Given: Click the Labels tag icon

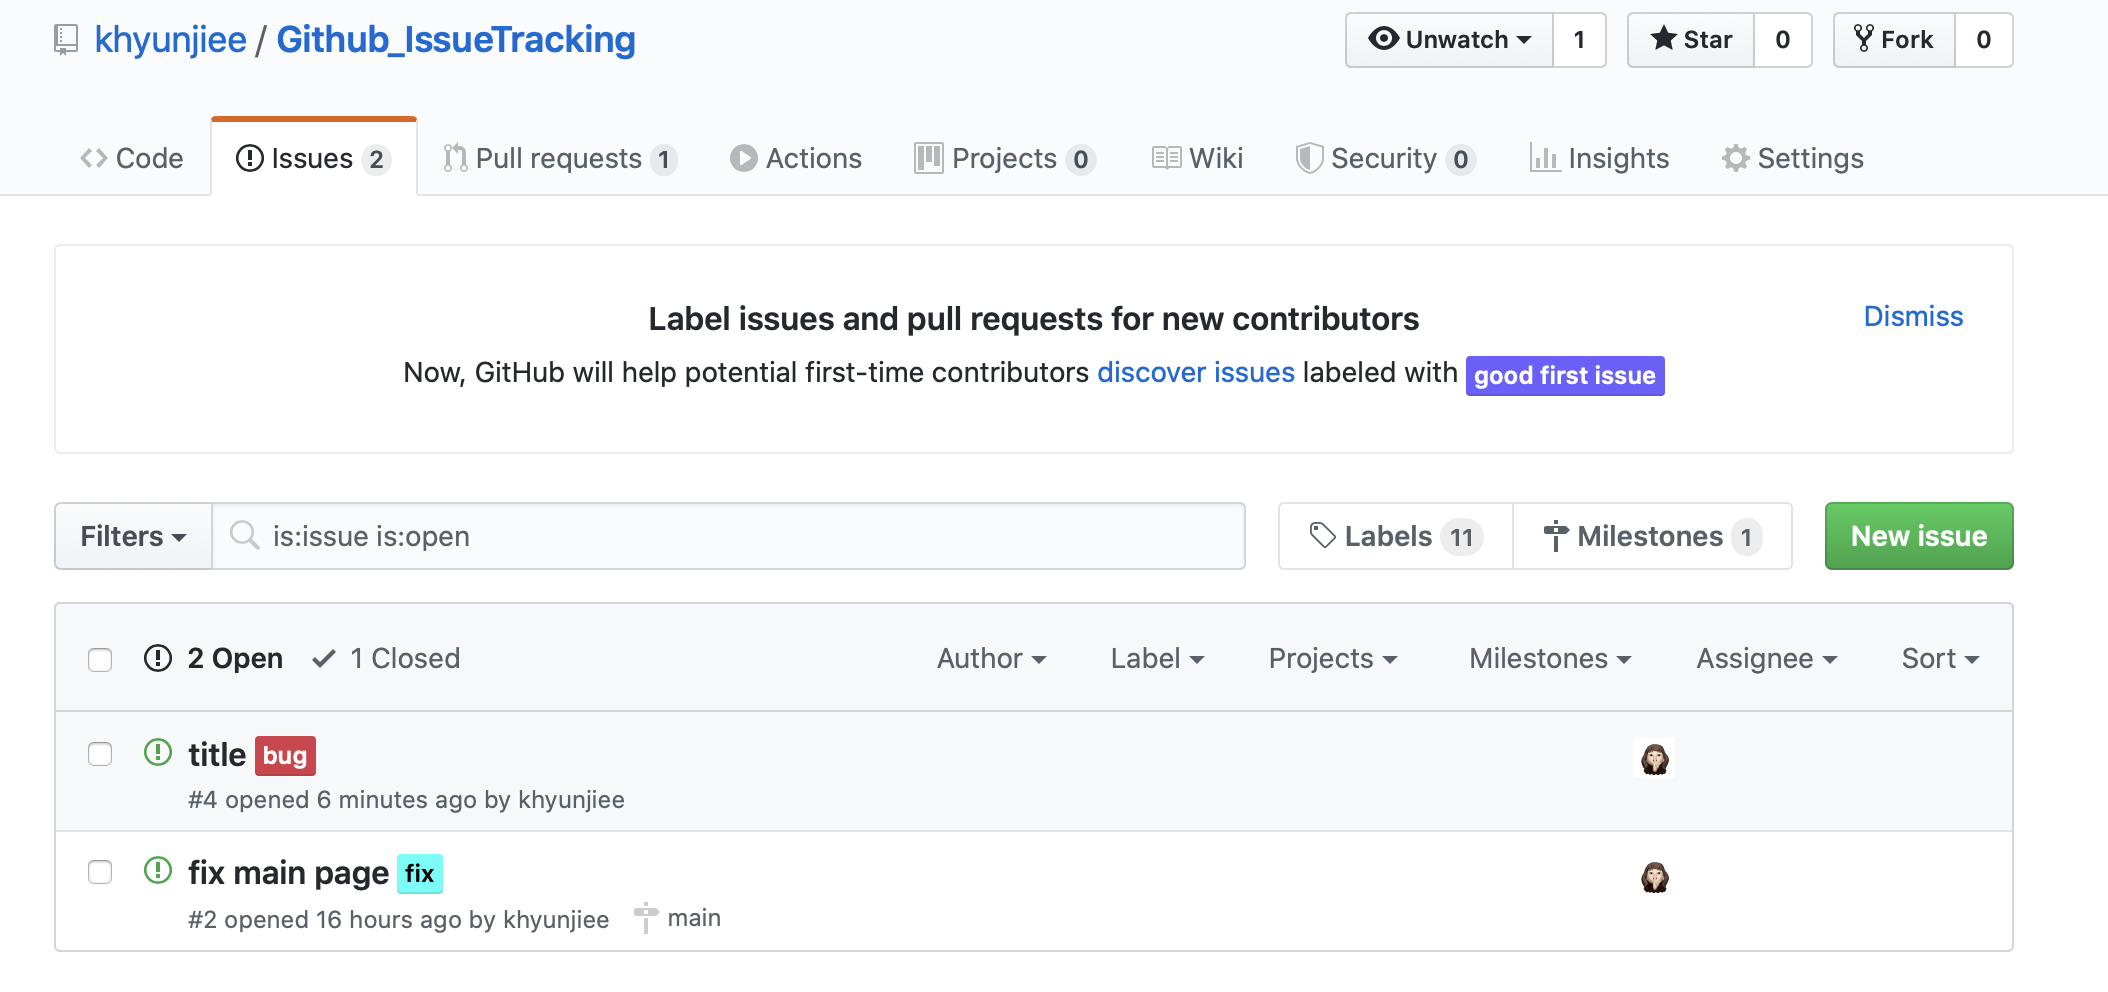Looking at the screenshot, I should pyautogui.click(x=1322, y=536).
